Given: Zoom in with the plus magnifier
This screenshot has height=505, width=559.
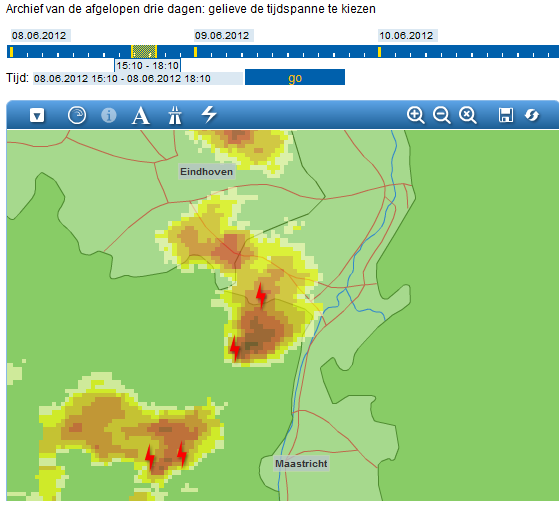Looking at the screenshot, I should tap(416, 115).
